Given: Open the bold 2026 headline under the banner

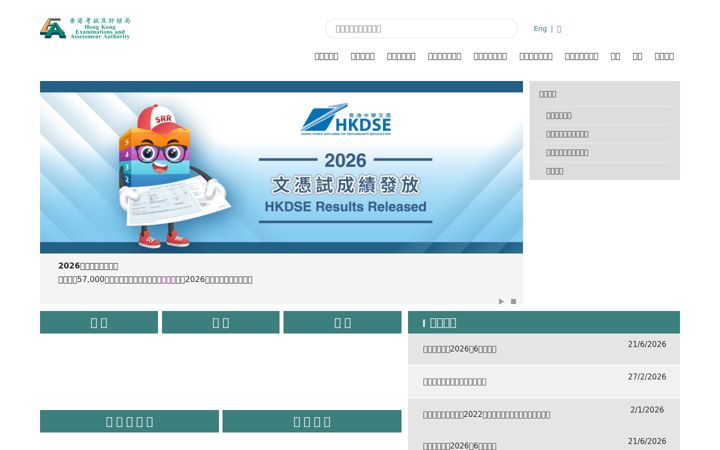Looking at the screenshot, I should (x=88, y=265).
